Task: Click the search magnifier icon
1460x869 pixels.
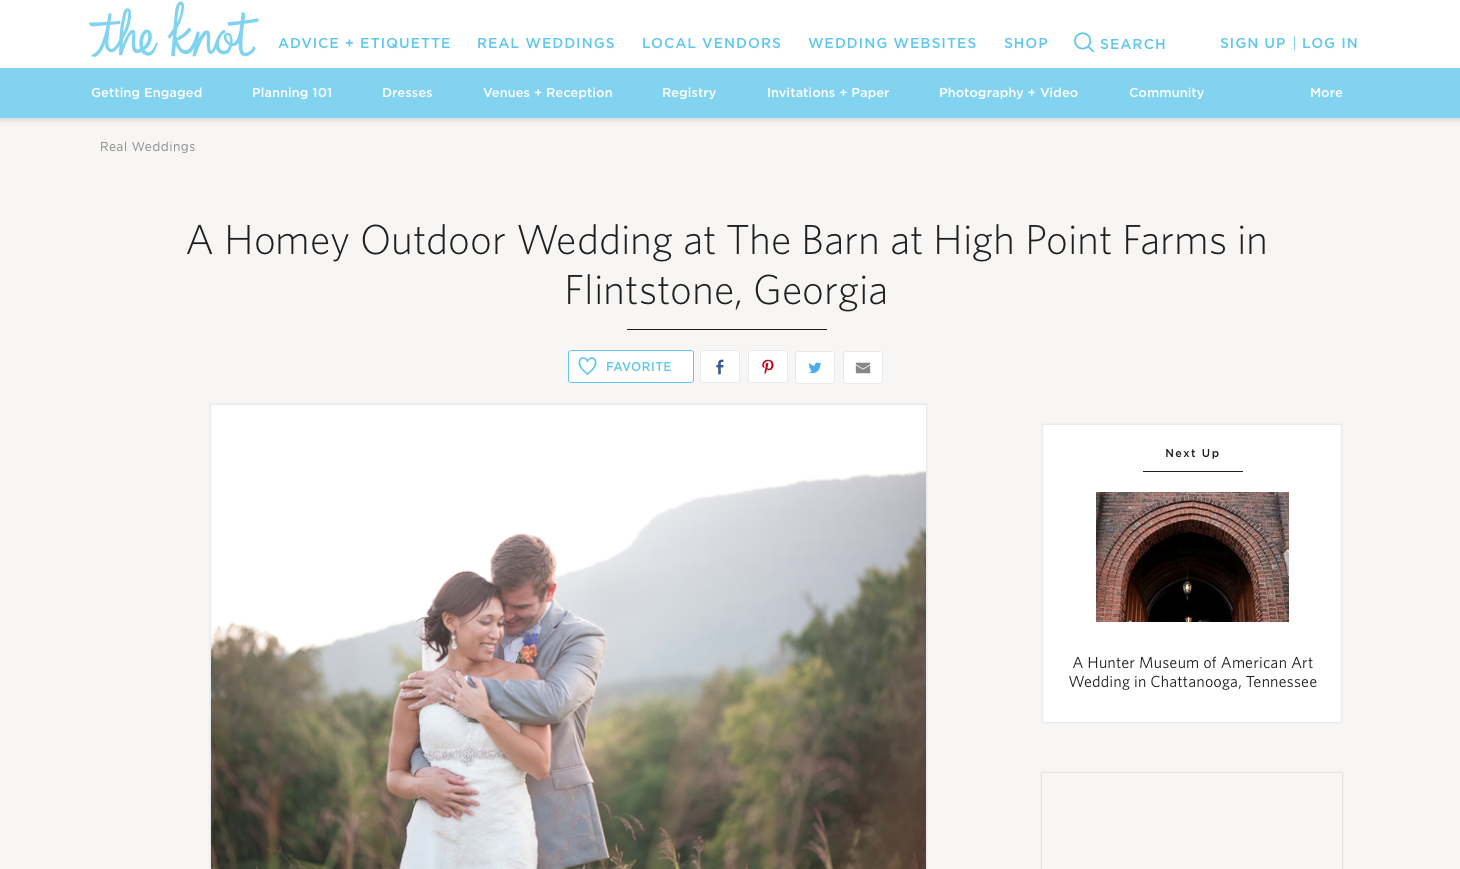Action: [x=1083, y=42]
